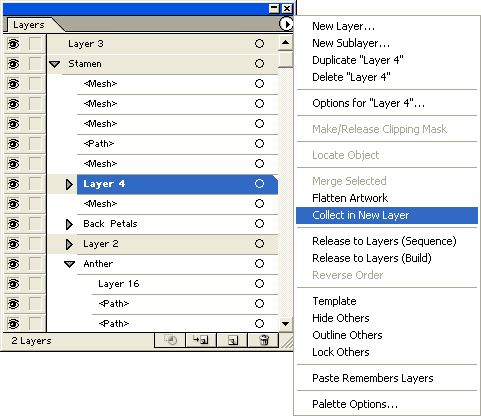Minimize the Layers palette window
Viewport: 481px width, 416px height.
pyautogui.click(x=274, y=9)
